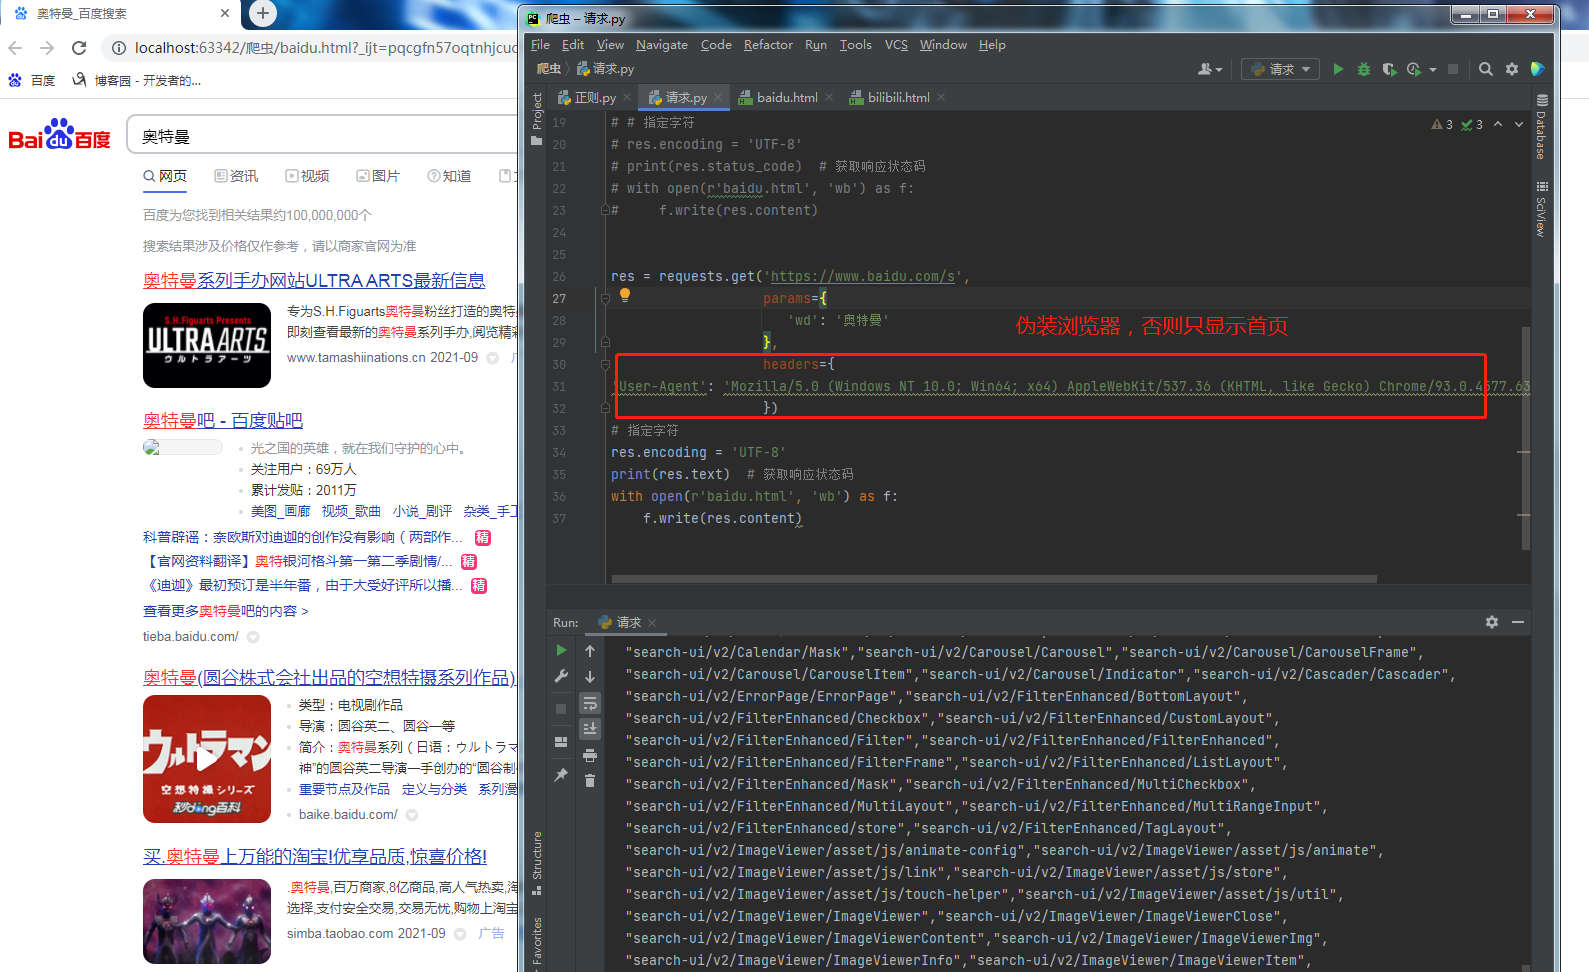Open the Database tool window
The image size is (1589, 972).
(x=1541, y=126)
